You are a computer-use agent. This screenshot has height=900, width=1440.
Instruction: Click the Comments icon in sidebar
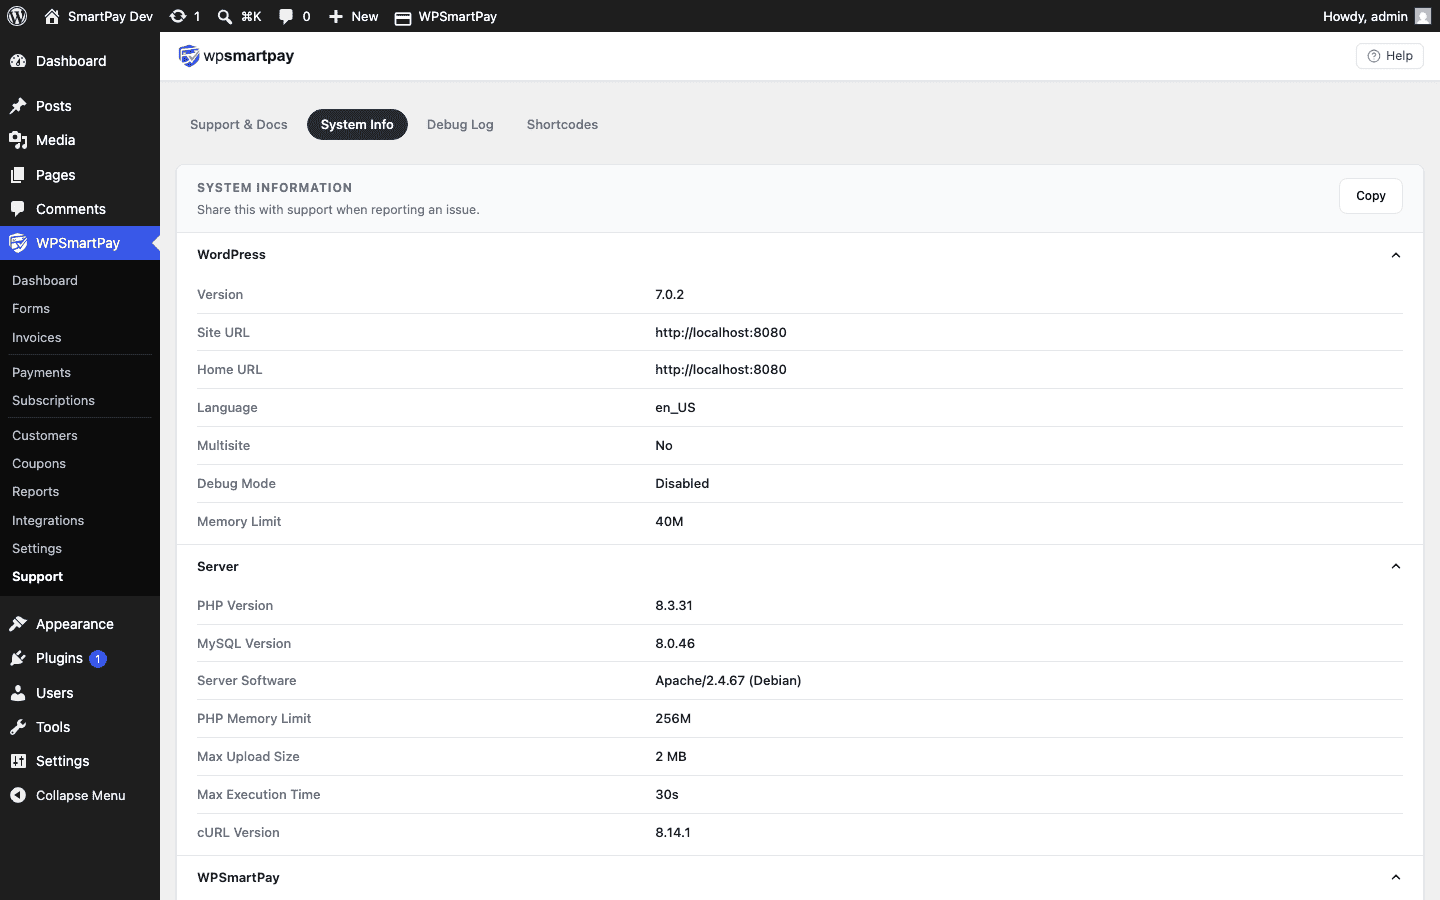pyautogui.click(x=18, y=209)
